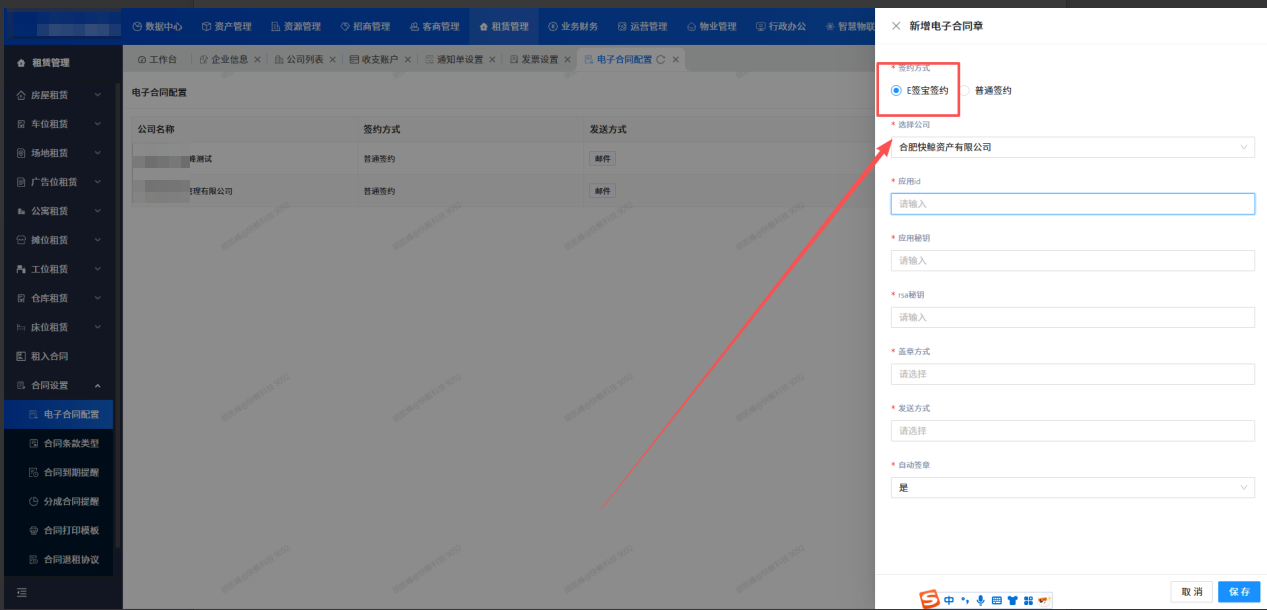Click the printer icon beside 合同打印模板
Viewport: 1267px width, 610px height.
point(33,530)
